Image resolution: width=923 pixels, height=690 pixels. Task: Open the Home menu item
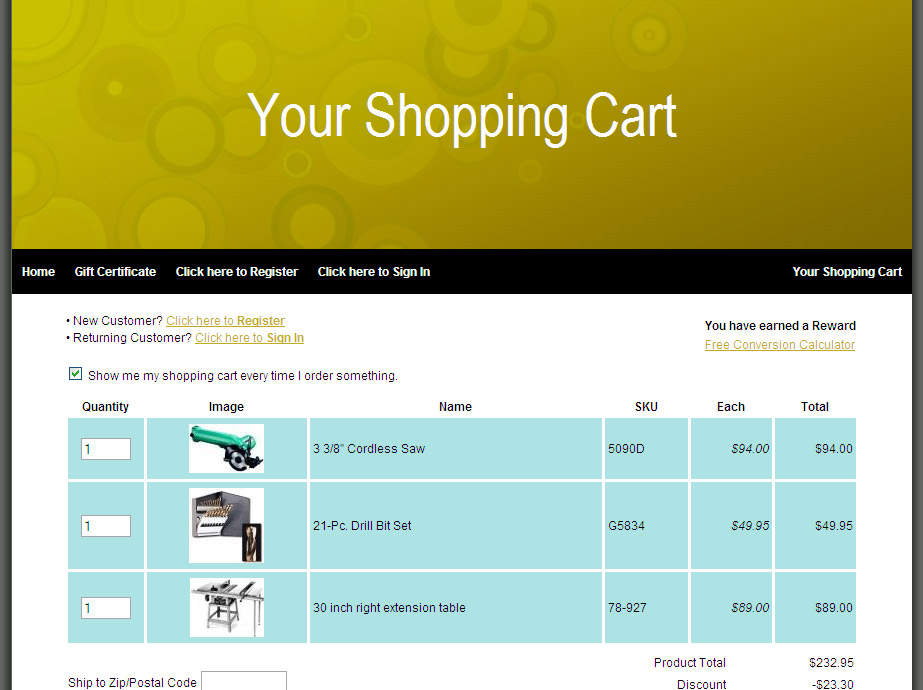pos(38,272)
